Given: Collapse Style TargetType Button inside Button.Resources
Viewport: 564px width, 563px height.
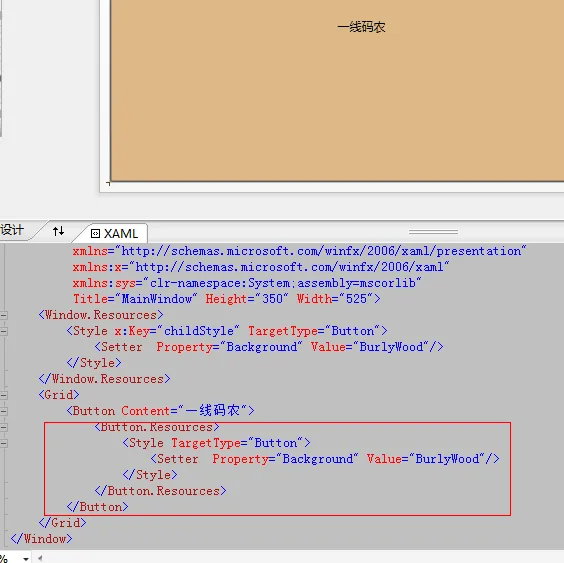Looking at the screenshot, I should [x=4, y=443].
